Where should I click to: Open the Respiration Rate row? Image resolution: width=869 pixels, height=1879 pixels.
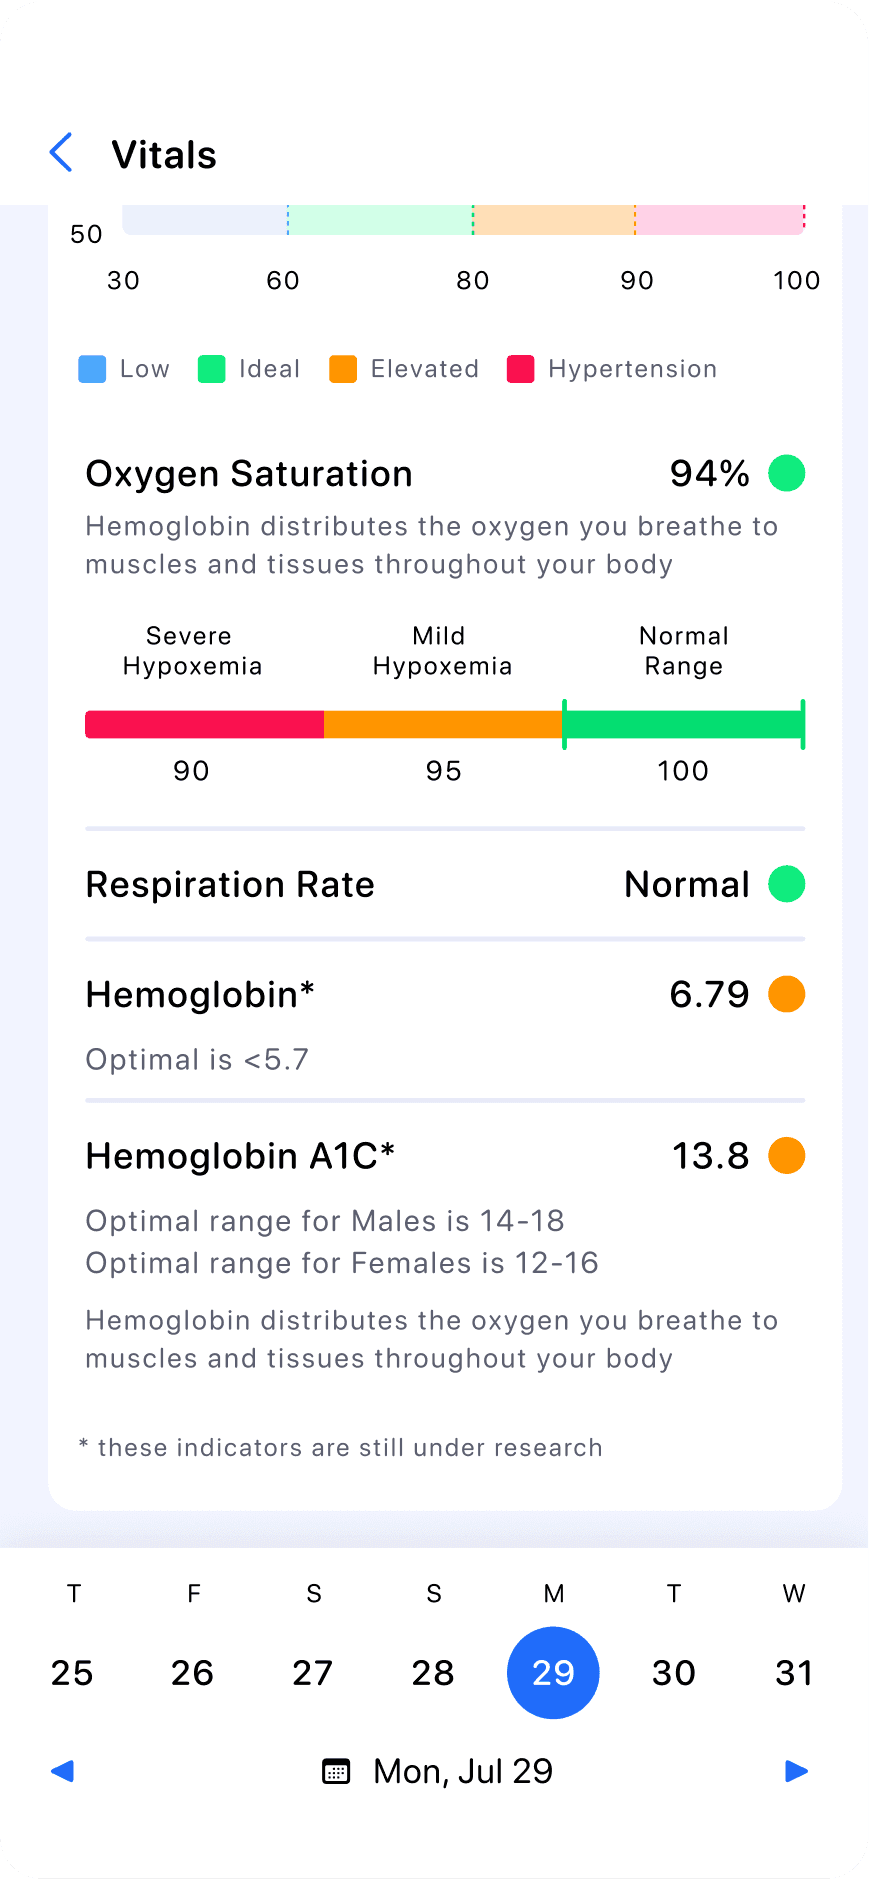tap(445, 884)
